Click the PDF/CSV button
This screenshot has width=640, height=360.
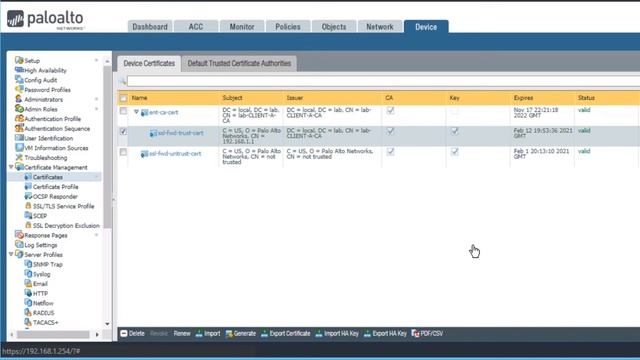(x=427, y=333)
